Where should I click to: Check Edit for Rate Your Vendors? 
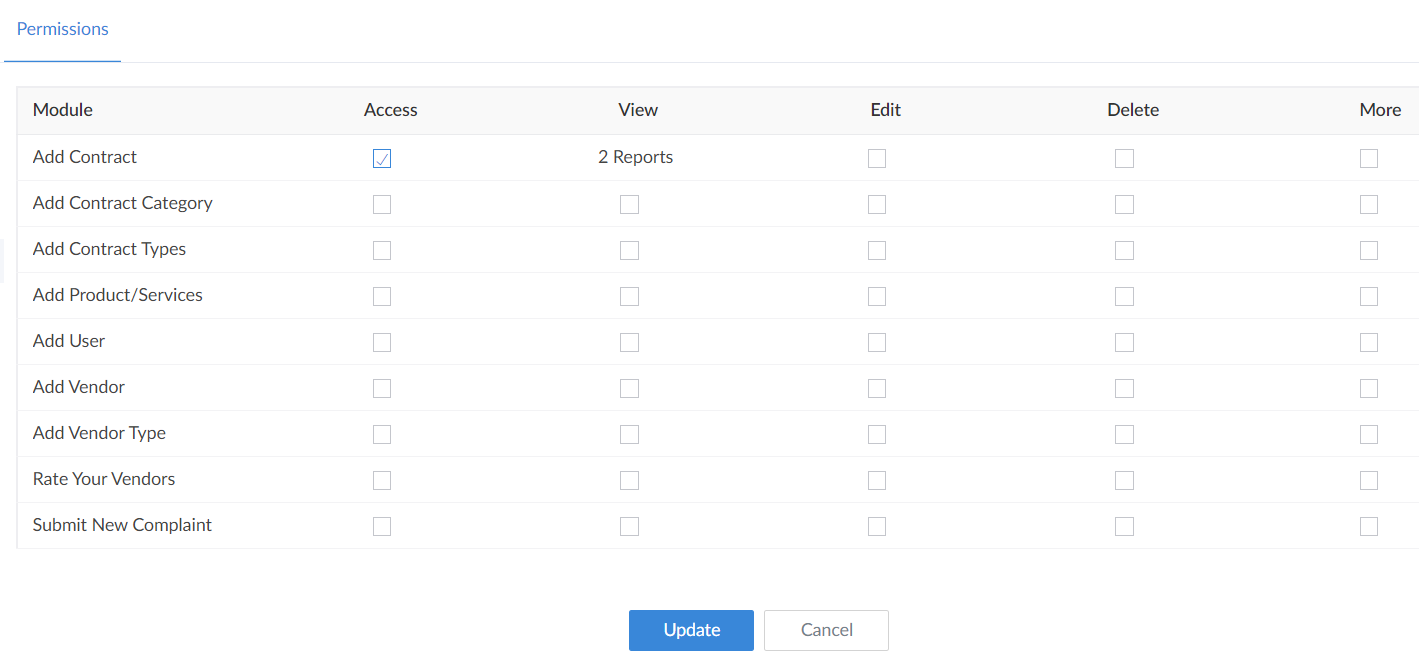click(x=877, y=480)
